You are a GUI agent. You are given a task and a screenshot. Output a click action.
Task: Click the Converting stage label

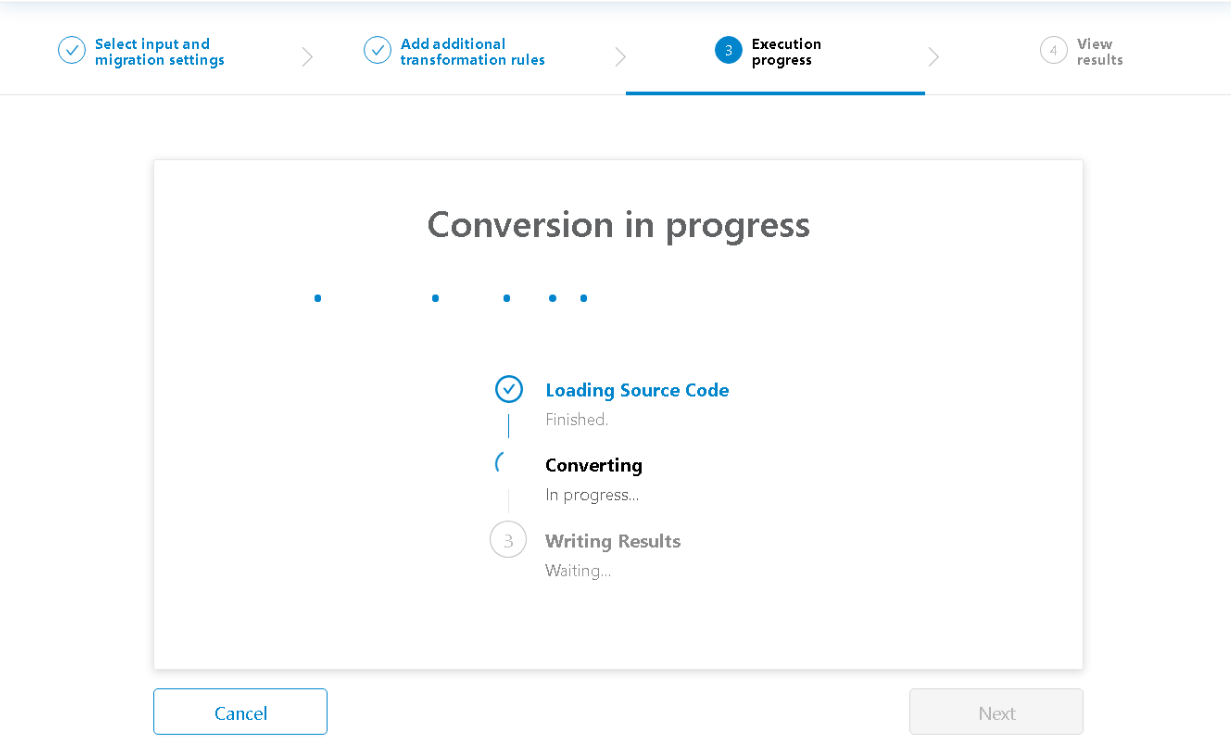click(593, 465)
